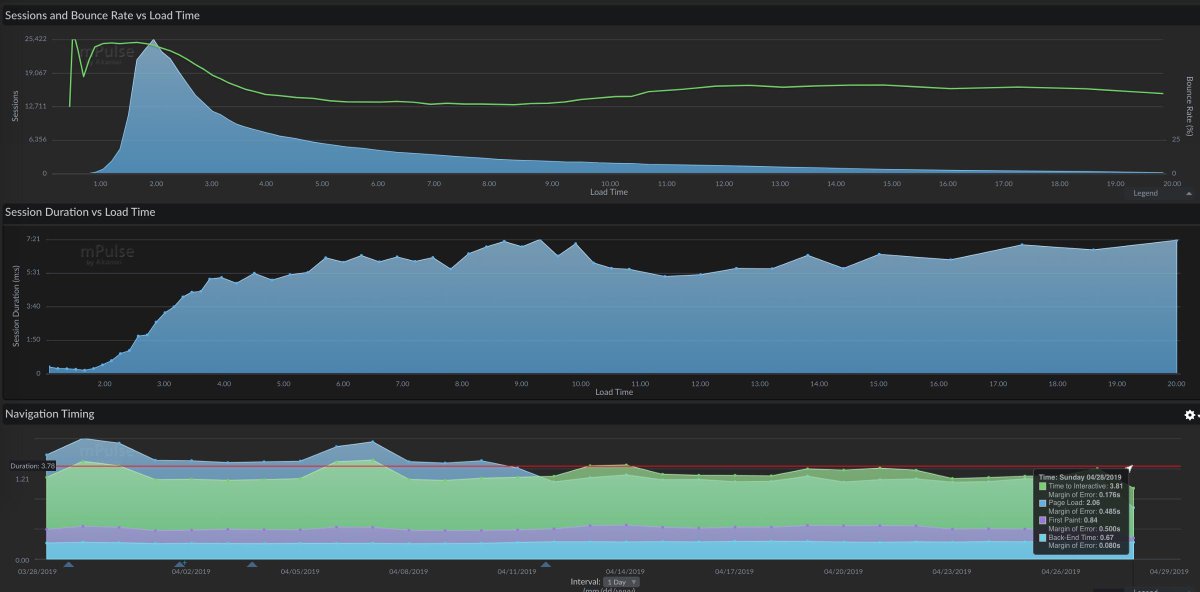Click the Bounce Rate (%) axis label
The width and height of the screenshot is (1200, 592).
tap(1190, 105)
